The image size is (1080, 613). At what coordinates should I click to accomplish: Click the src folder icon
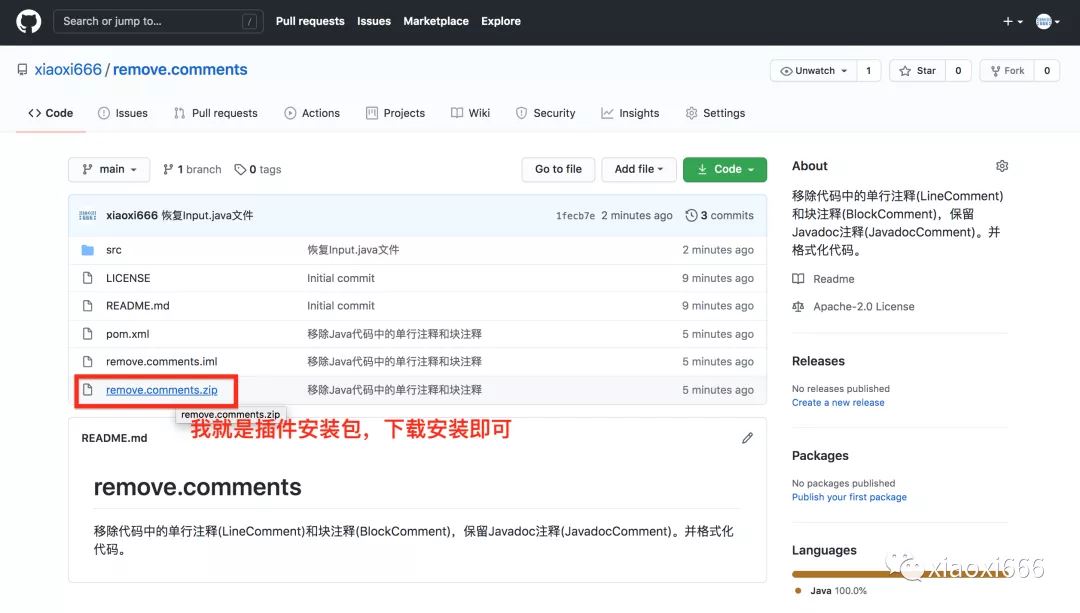point(87,250)
